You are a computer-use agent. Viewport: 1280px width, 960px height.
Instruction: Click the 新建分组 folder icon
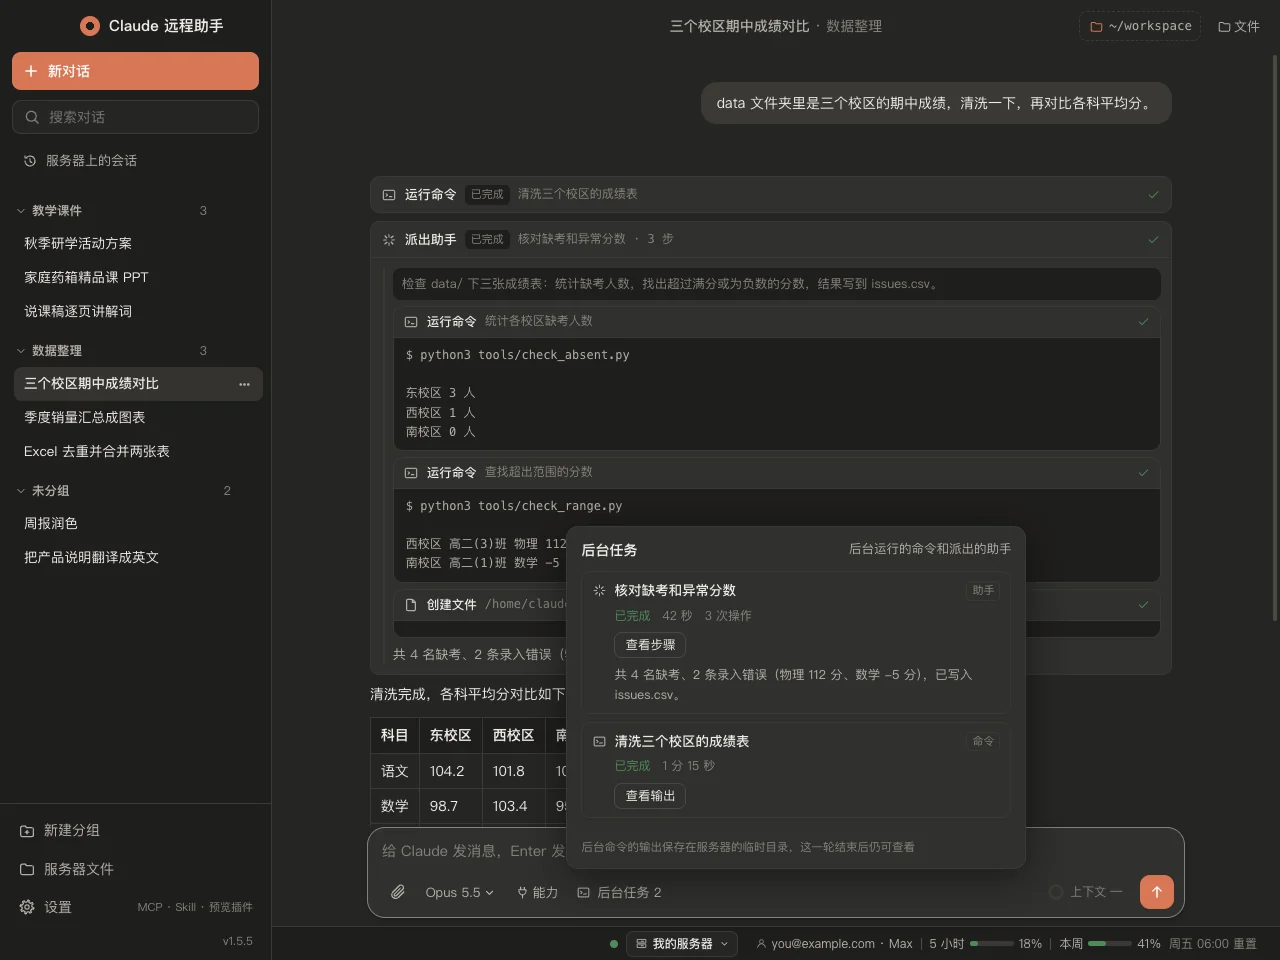click(x=27, y=831)
